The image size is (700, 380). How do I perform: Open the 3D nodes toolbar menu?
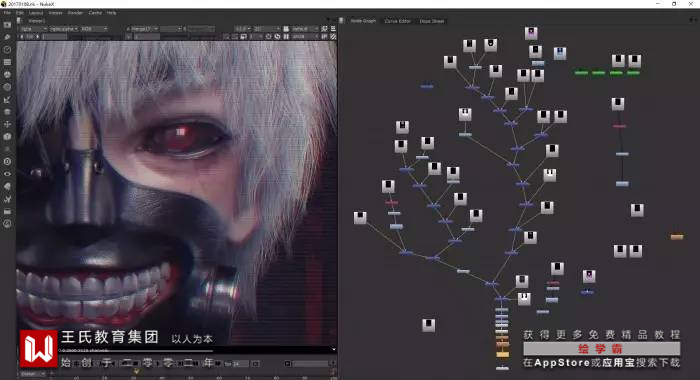click(7, 137)
